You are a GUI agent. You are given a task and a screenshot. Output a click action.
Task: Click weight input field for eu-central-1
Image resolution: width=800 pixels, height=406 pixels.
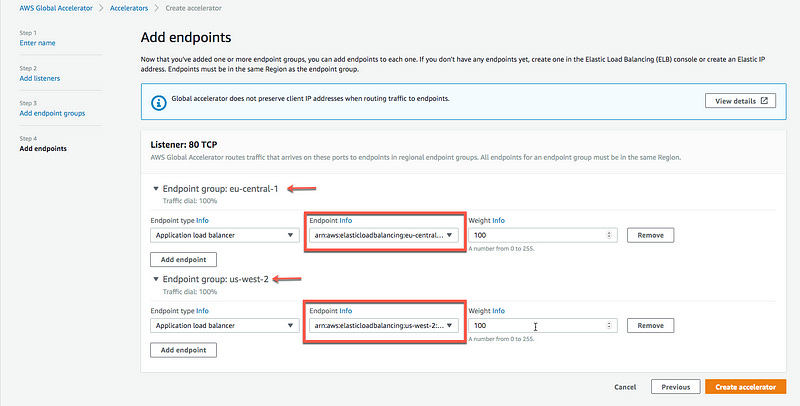click(x=543, y=235)
